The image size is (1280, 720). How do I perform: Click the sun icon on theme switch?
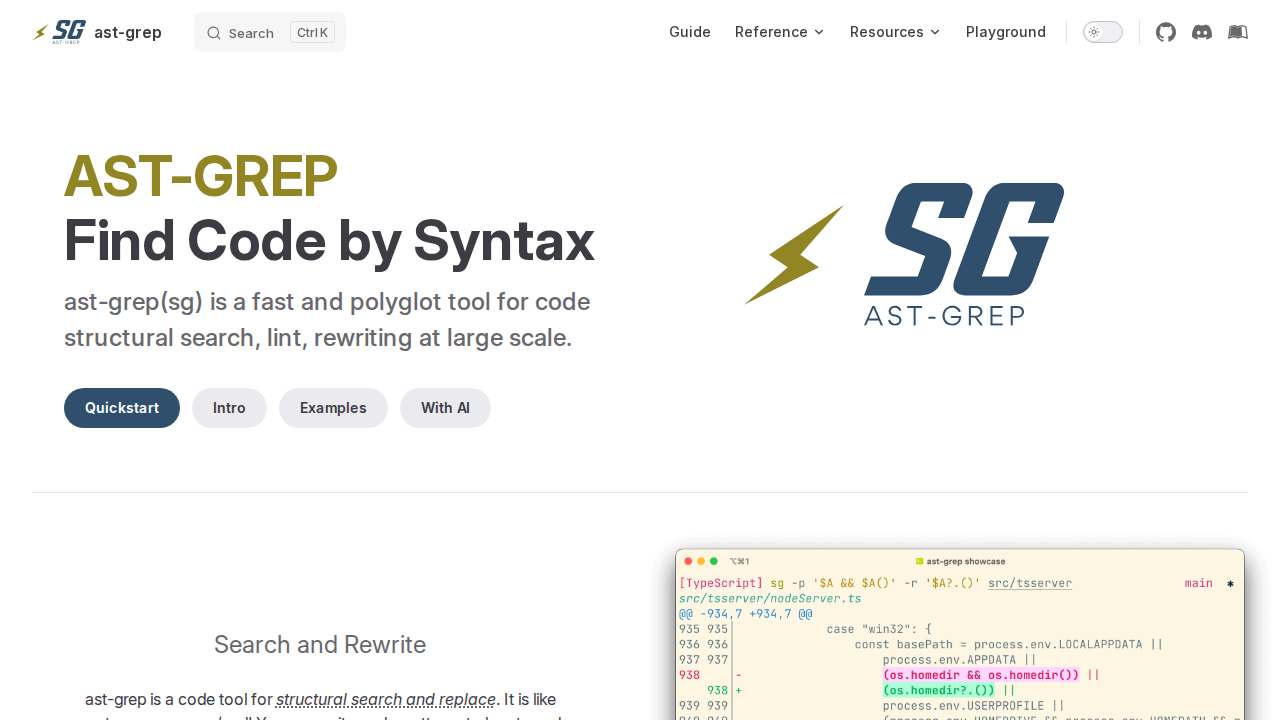[1094, 32]
